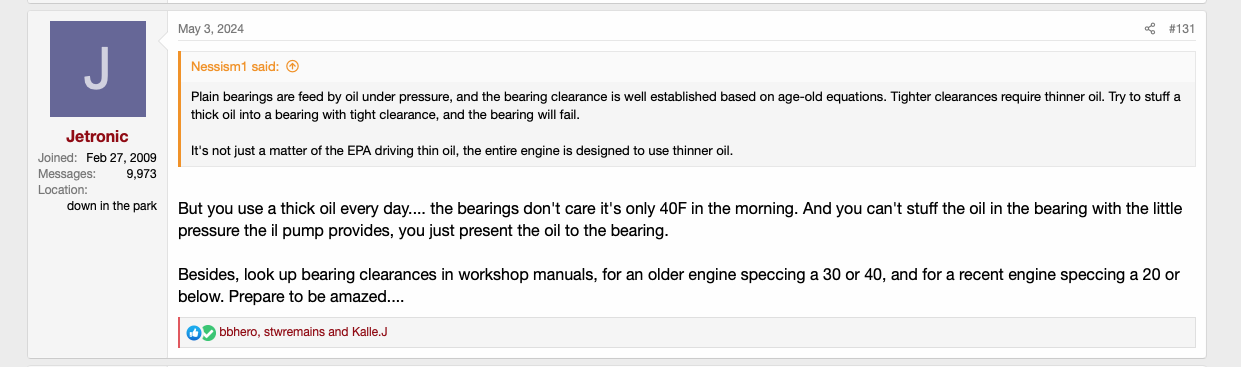Jump to original post via orange arrow icon

292,67
